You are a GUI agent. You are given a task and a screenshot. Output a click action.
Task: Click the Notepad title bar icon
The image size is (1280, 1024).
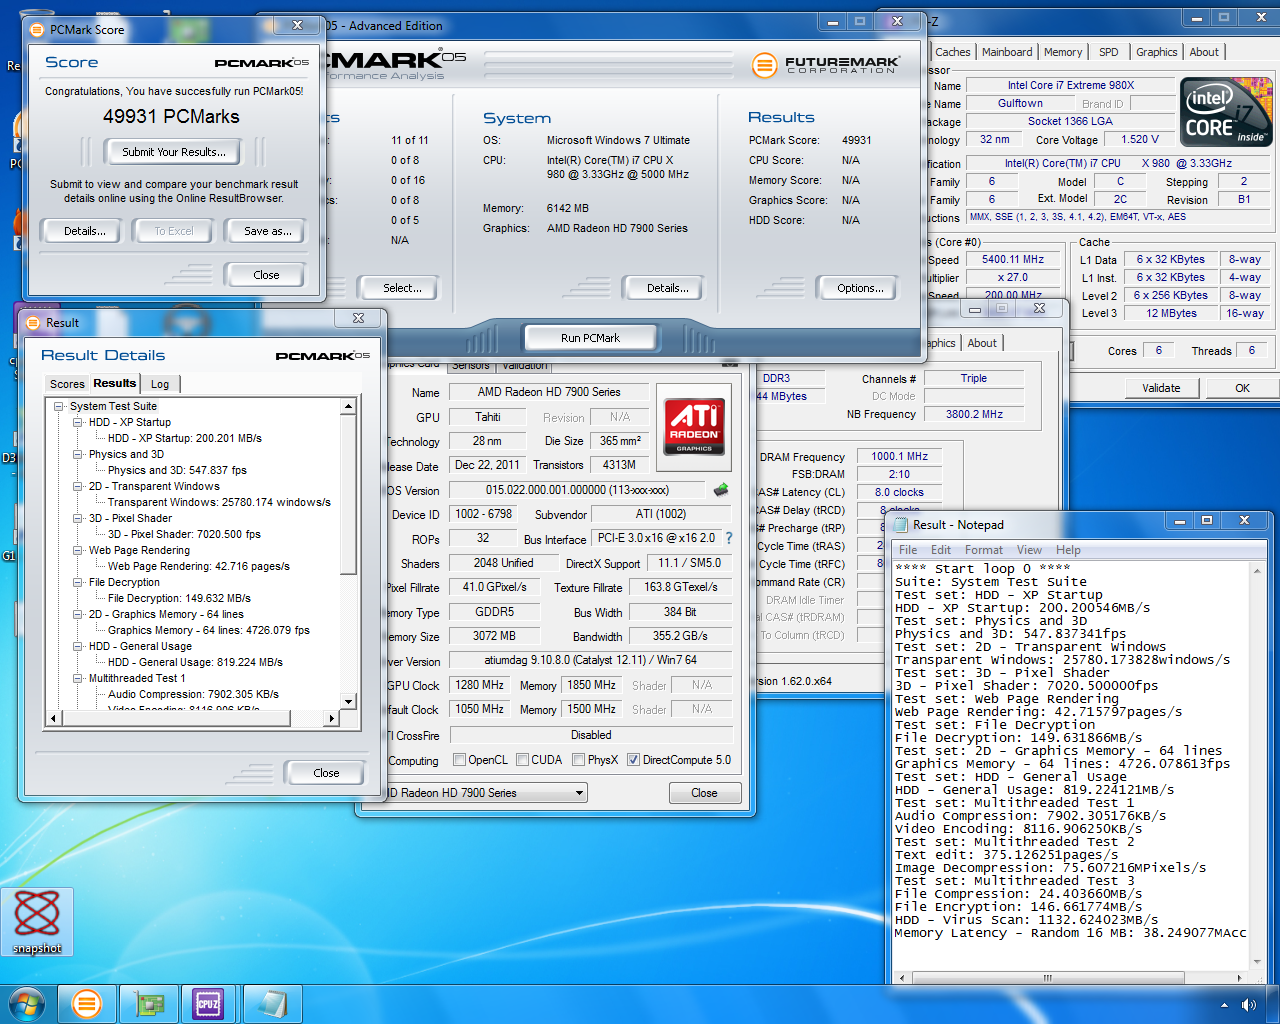click(x=900, y=525)
